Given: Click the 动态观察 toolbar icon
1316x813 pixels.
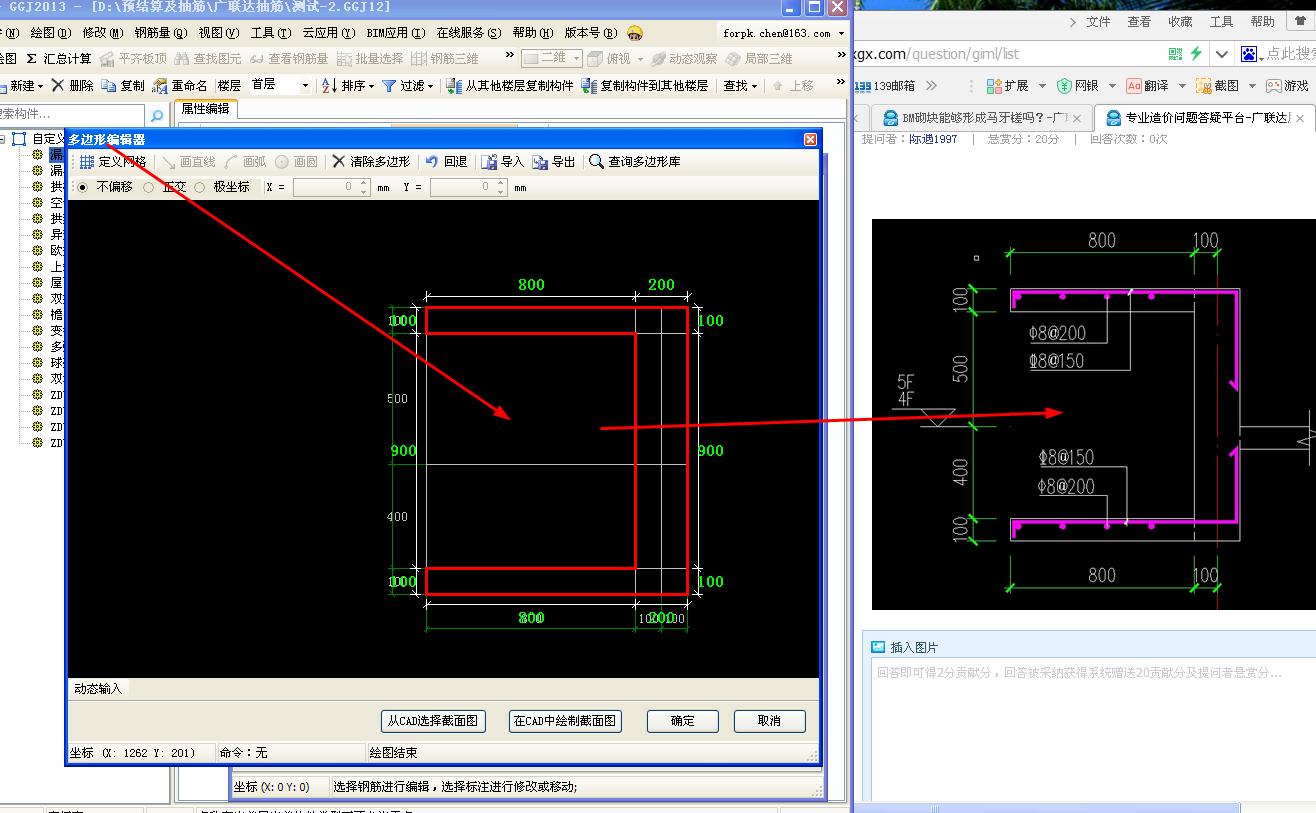Looking at the screenshot, I should [x=659, y=59].
